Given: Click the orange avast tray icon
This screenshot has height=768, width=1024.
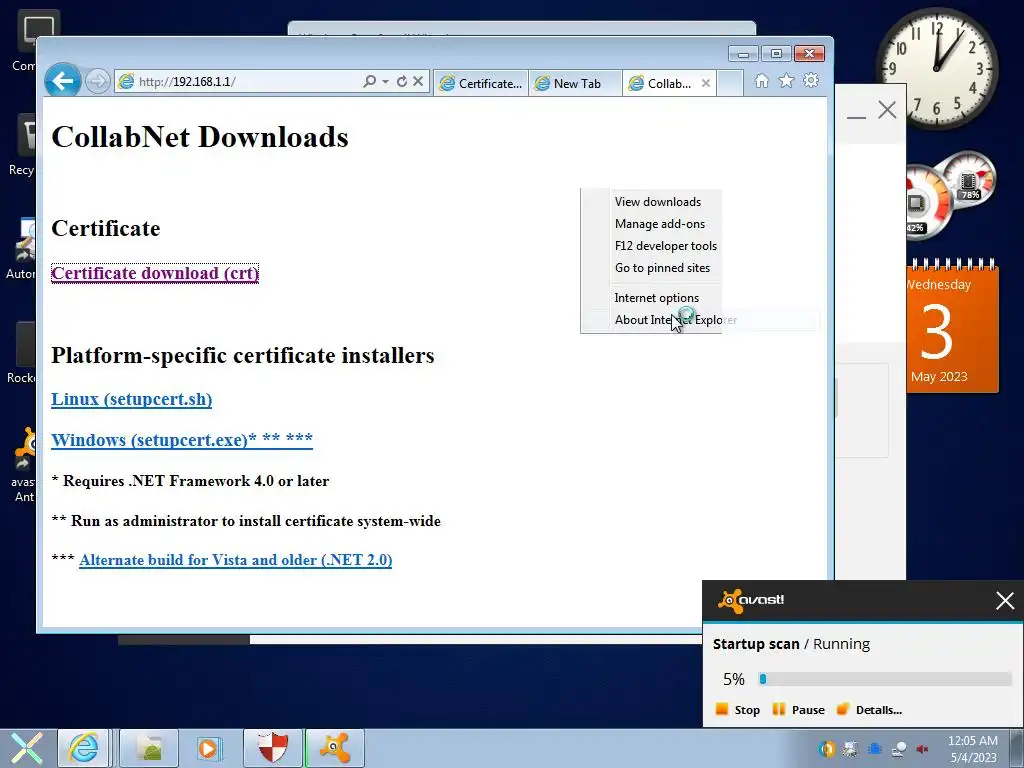Looking at the screenshot, I should click(827, 749).
